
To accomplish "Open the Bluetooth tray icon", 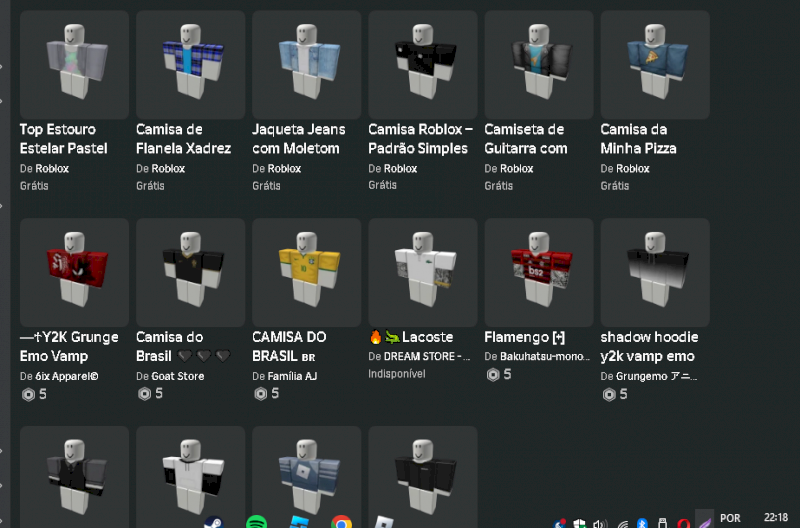I will click(642, 523).
